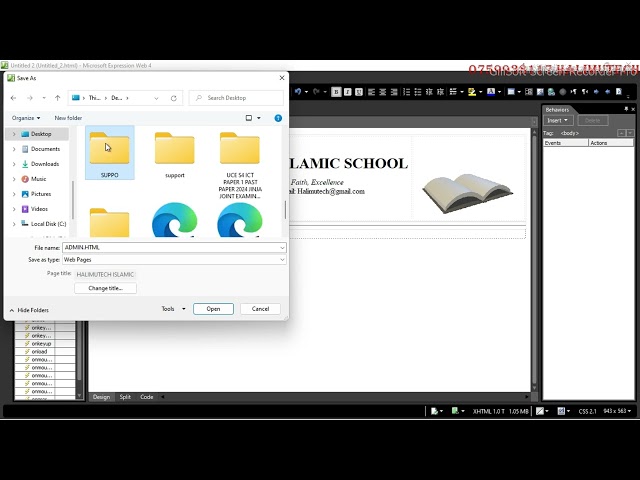
Task: Select the Behaviors panel tab
Action: [557, 109]
